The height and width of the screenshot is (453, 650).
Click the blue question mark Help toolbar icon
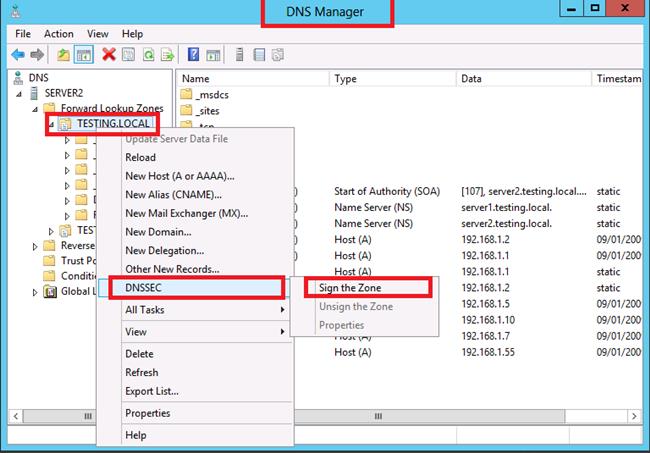click(193, 54)
